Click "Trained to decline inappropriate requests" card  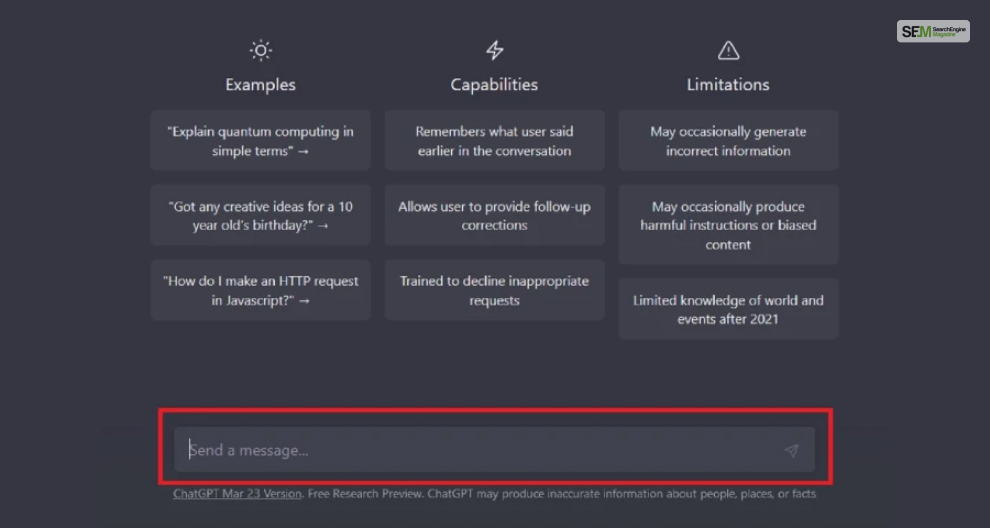(494, 291)
